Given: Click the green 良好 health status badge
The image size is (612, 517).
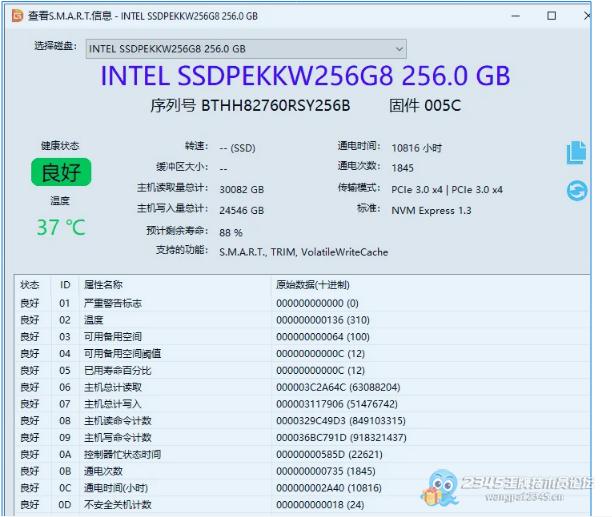Looking at the screenshot, I should pos(61,172).
